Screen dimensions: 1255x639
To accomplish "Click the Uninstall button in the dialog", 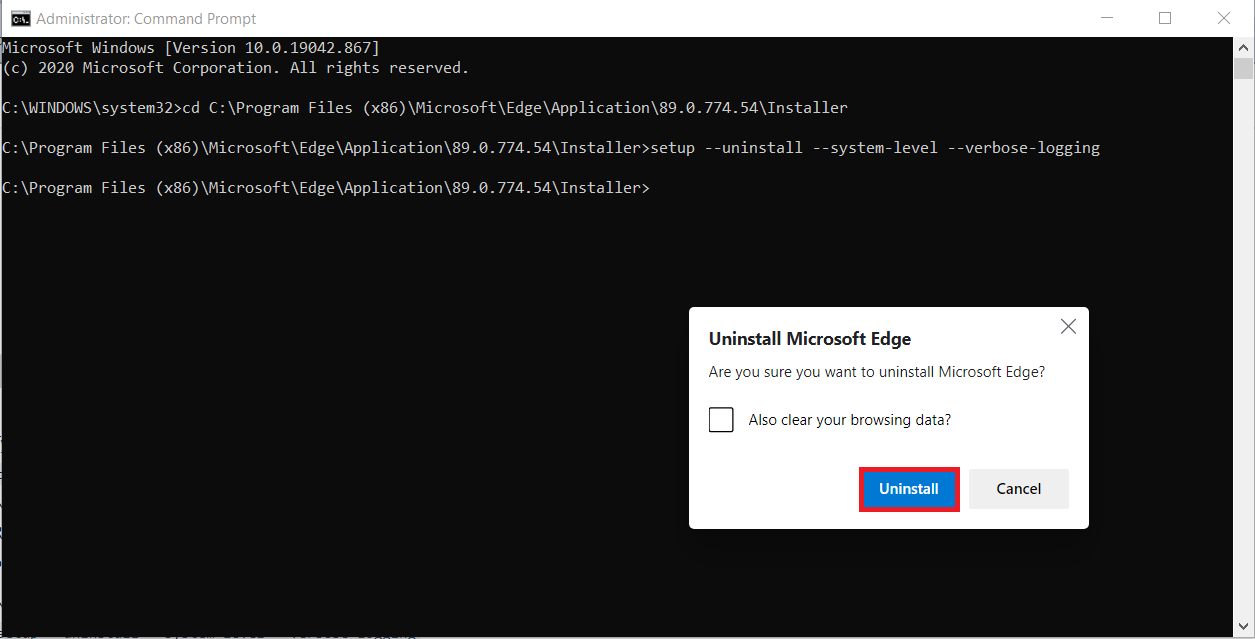I will tap(909, 489).
